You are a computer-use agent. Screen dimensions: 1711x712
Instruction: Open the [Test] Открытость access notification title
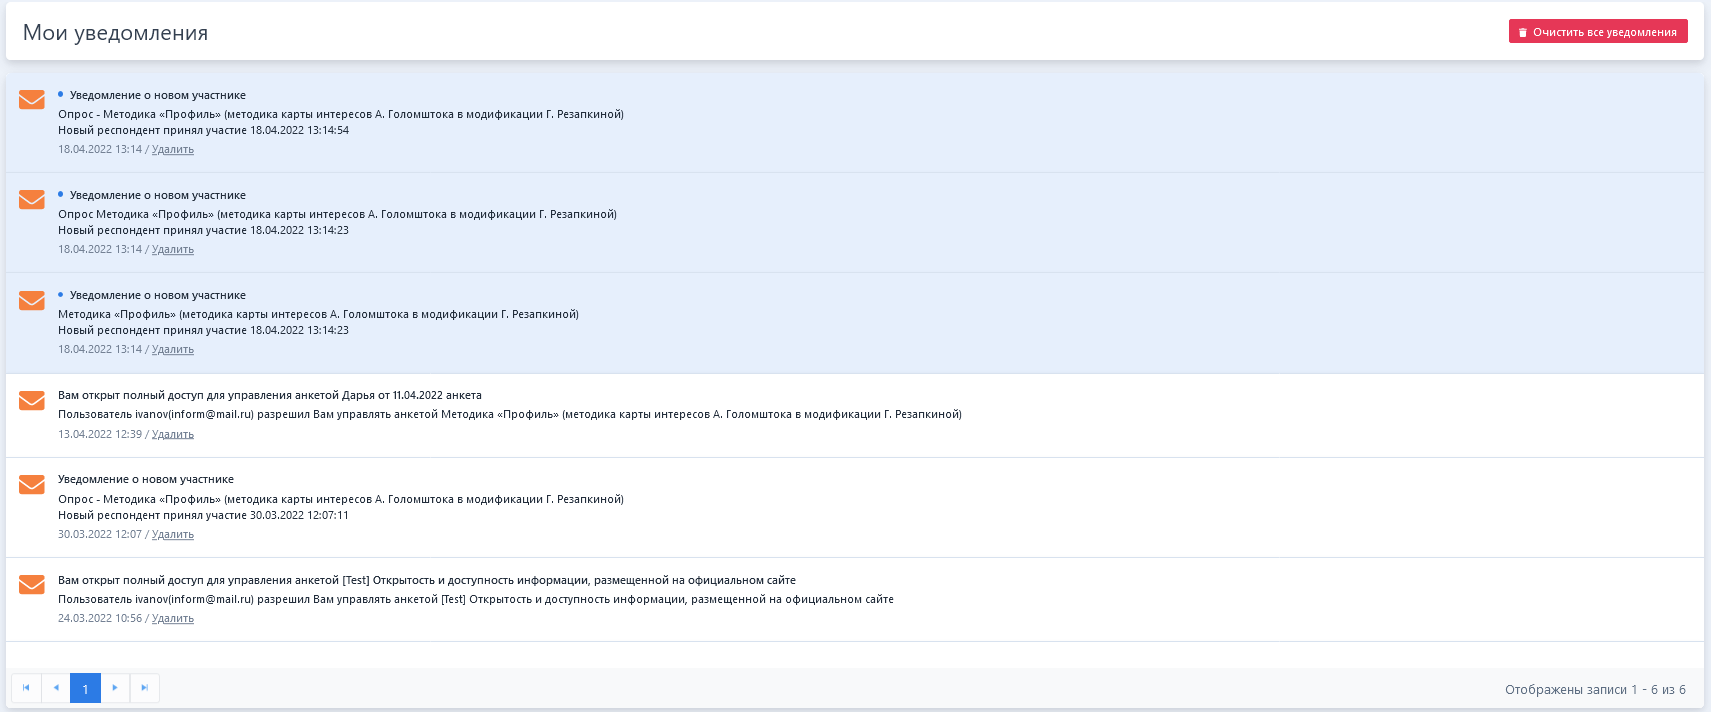click(426, 580)
